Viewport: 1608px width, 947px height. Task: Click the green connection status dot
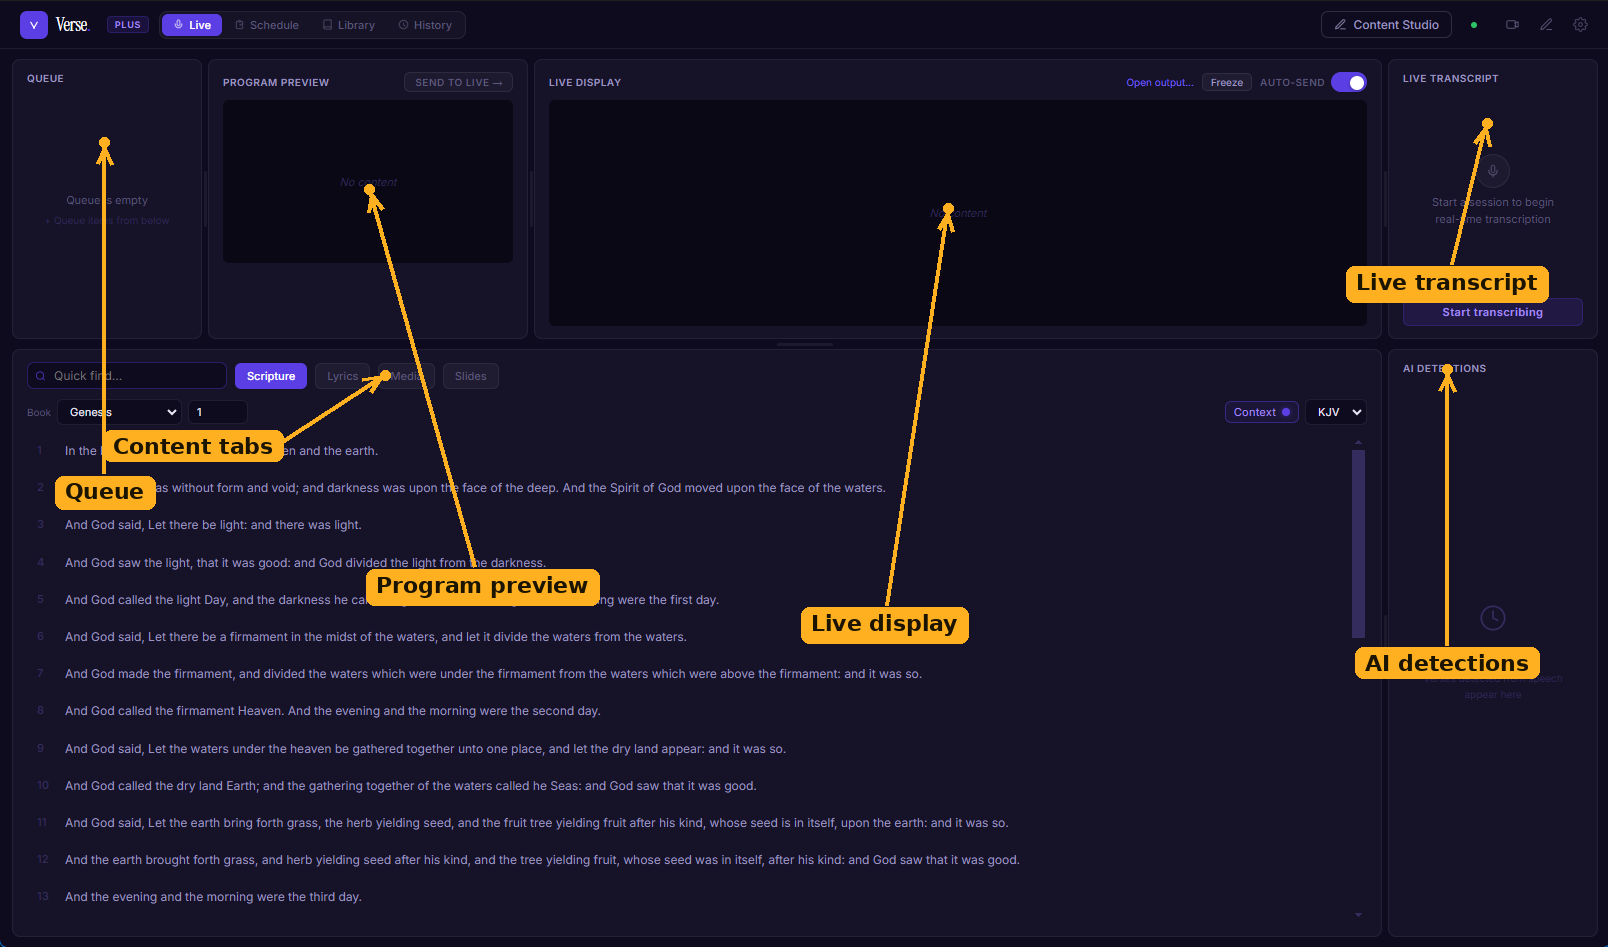click(1474, 25)
